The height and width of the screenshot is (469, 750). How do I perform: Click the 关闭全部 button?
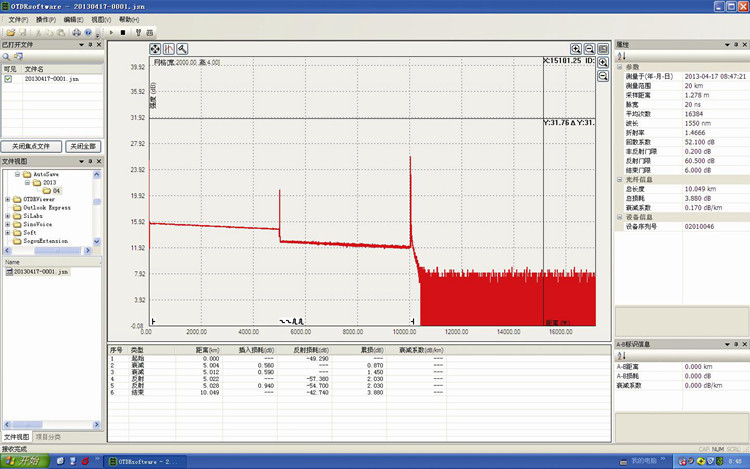click(x=82, y=146)
